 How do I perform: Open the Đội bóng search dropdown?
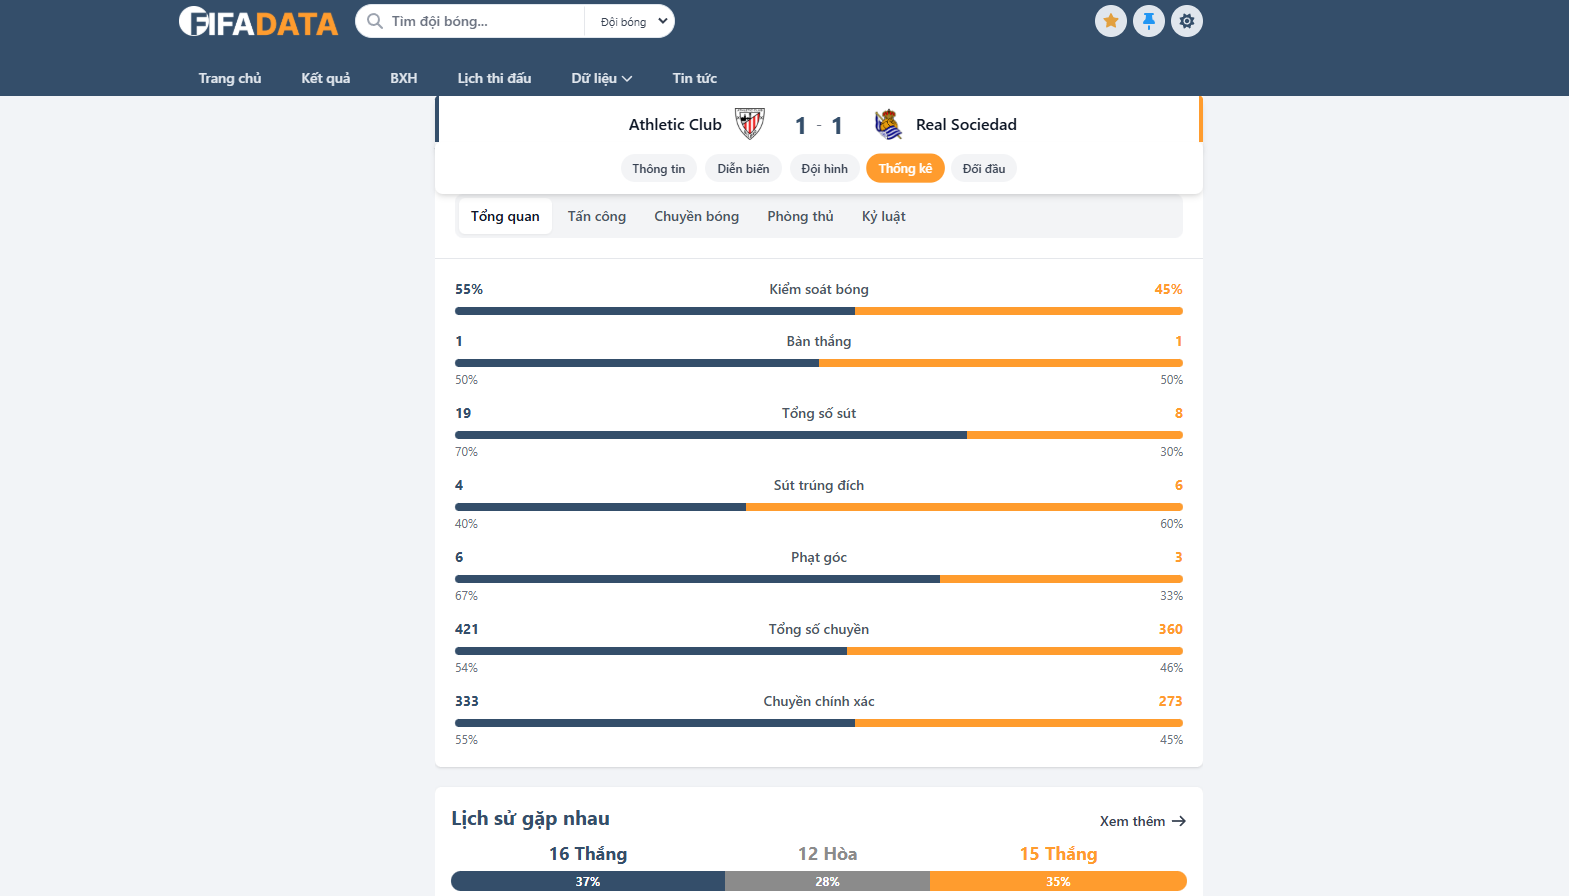coord(632,21)
